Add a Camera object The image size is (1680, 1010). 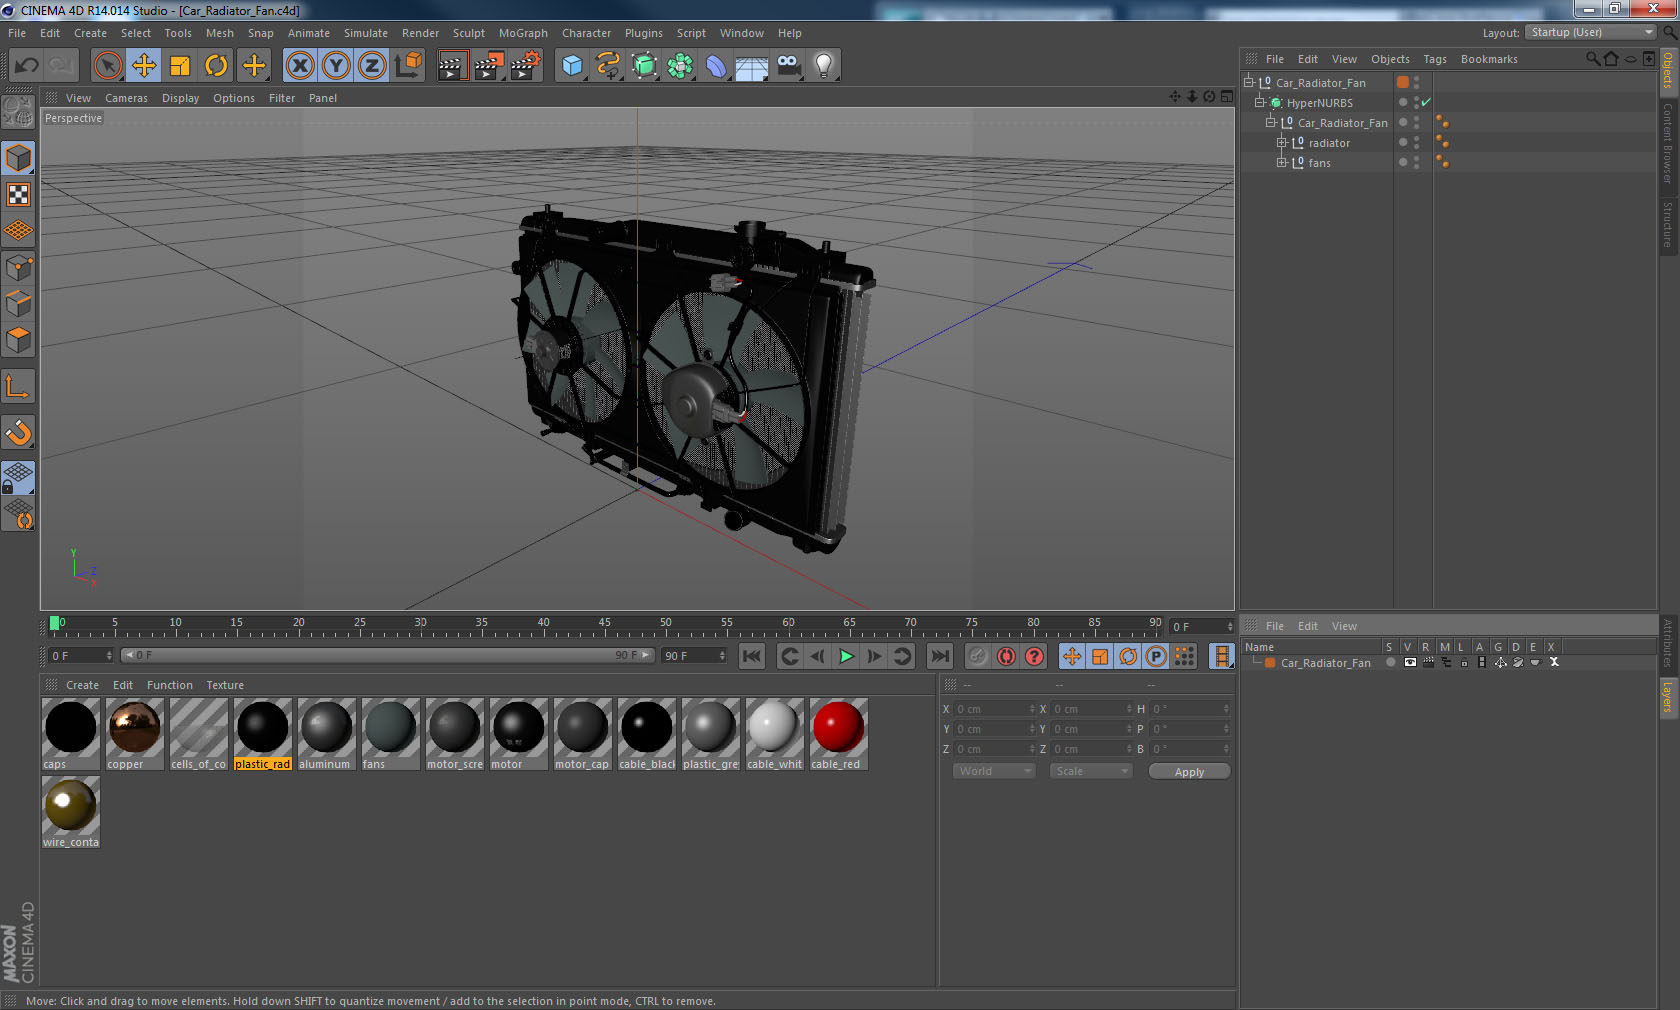788,66
